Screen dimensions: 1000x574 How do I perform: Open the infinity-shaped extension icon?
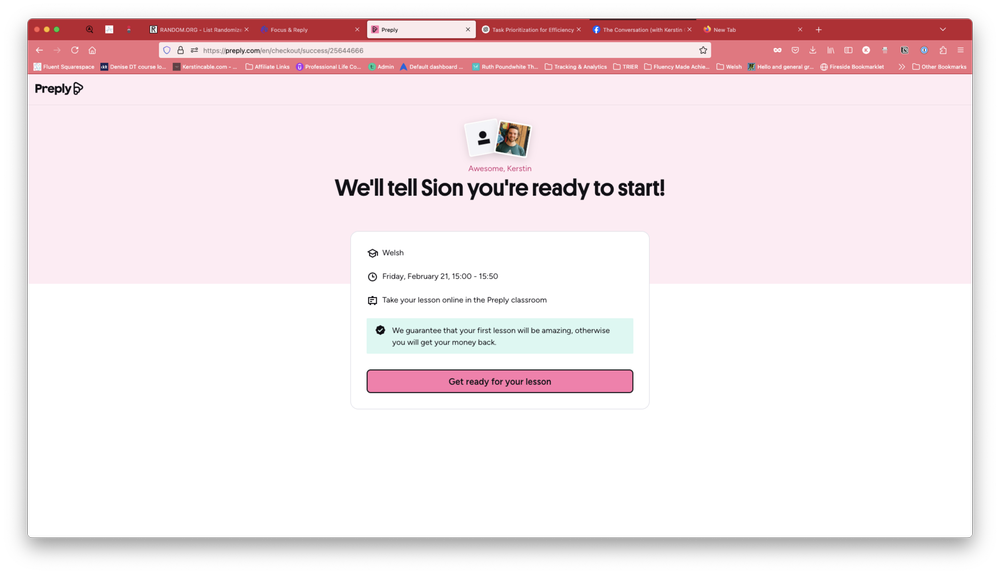[x=777, y=50]
